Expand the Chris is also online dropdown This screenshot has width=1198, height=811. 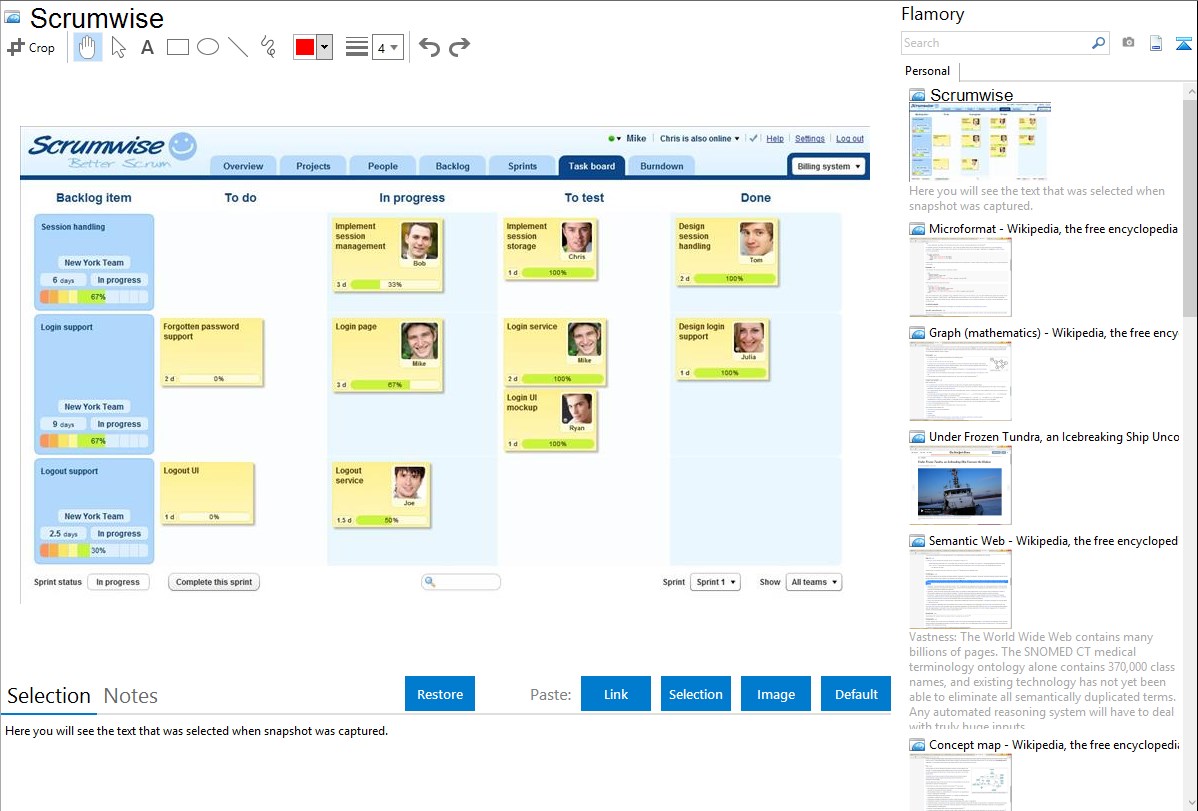pos(700,138)
